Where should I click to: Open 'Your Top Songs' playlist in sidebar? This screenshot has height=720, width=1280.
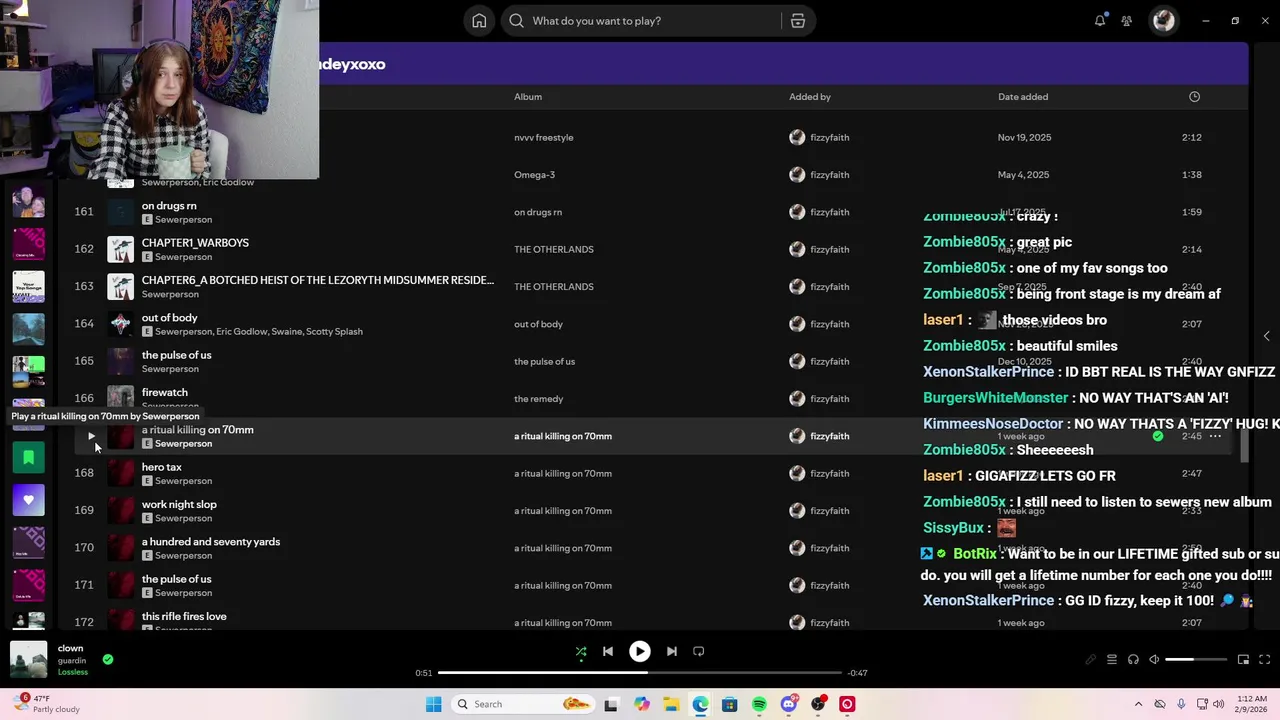click(x=28, y=286)
